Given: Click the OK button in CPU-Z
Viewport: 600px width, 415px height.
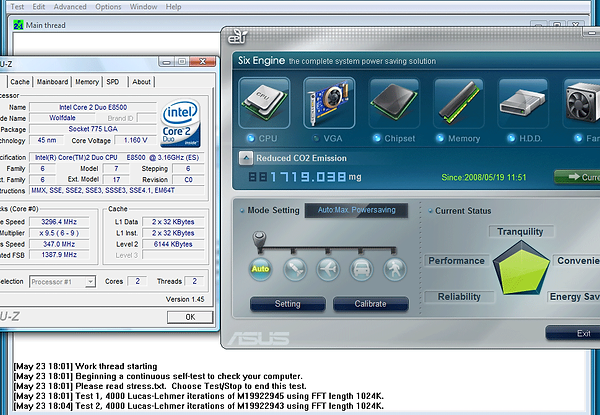Looking at the screenshot, I should tap(190, 317).
